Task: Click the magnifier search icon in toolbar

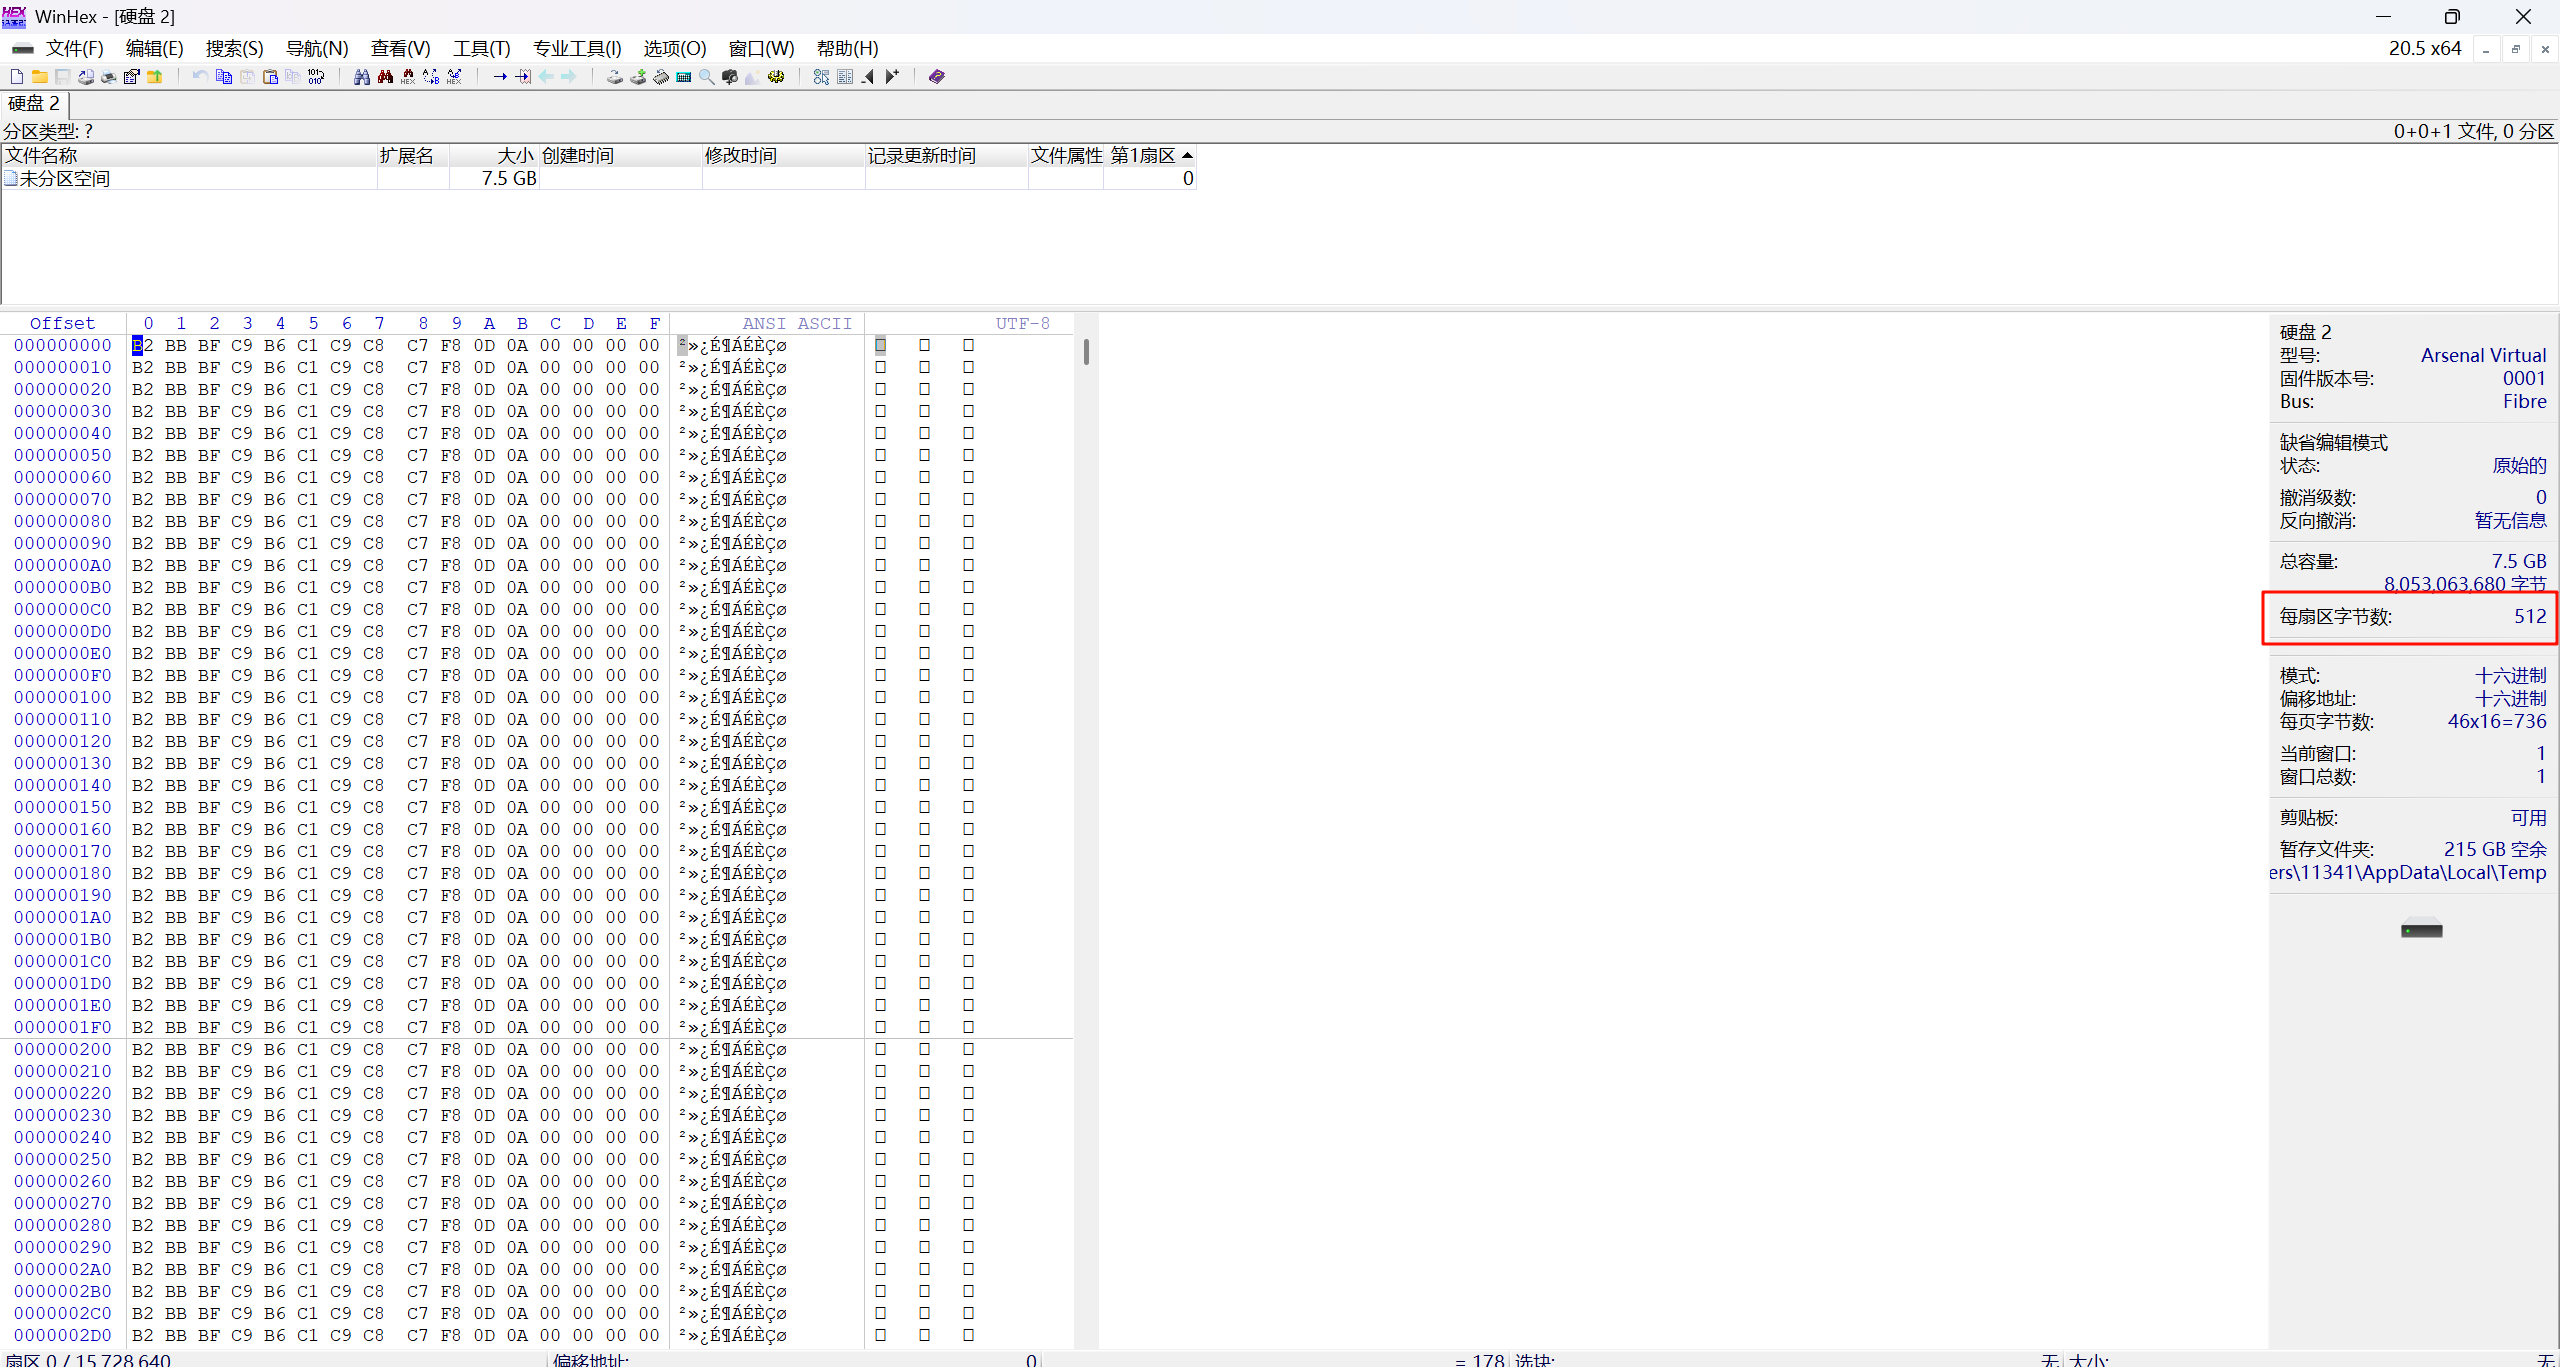Action: click(707, 77)
